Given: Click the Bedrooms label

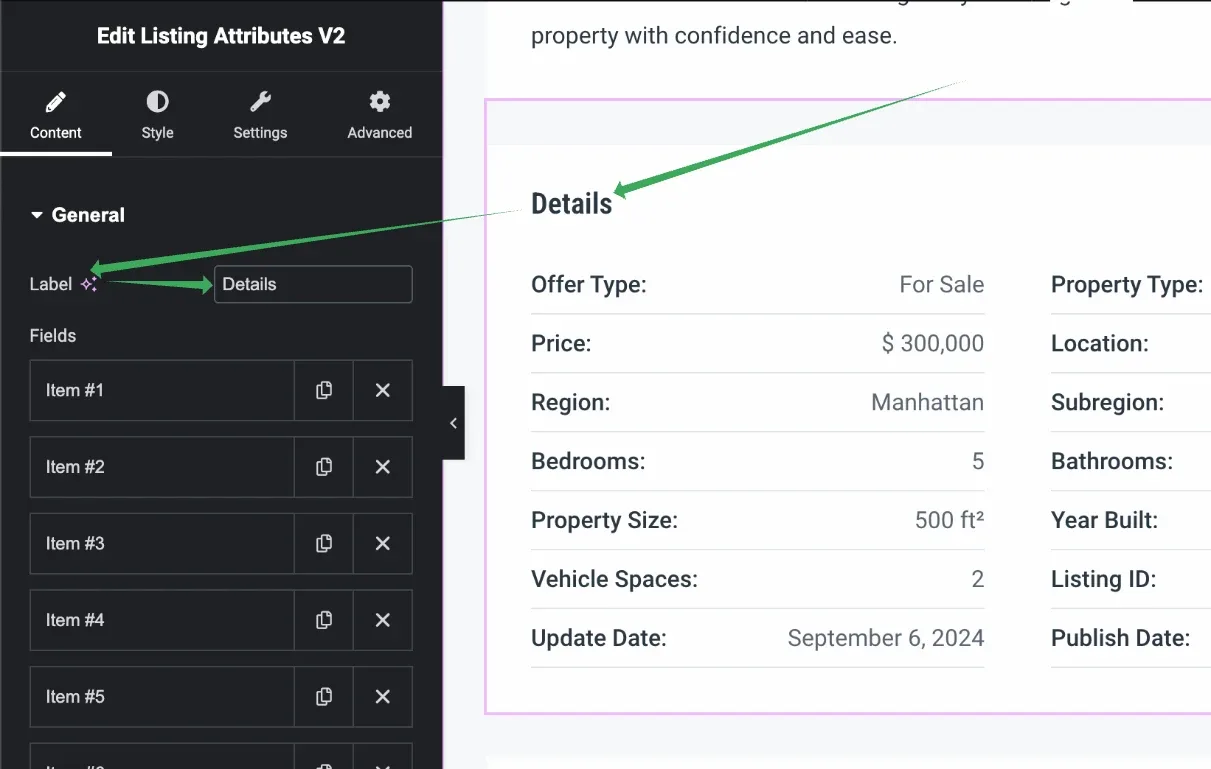Looking at the screenshot, I should (x=588, y=462).
